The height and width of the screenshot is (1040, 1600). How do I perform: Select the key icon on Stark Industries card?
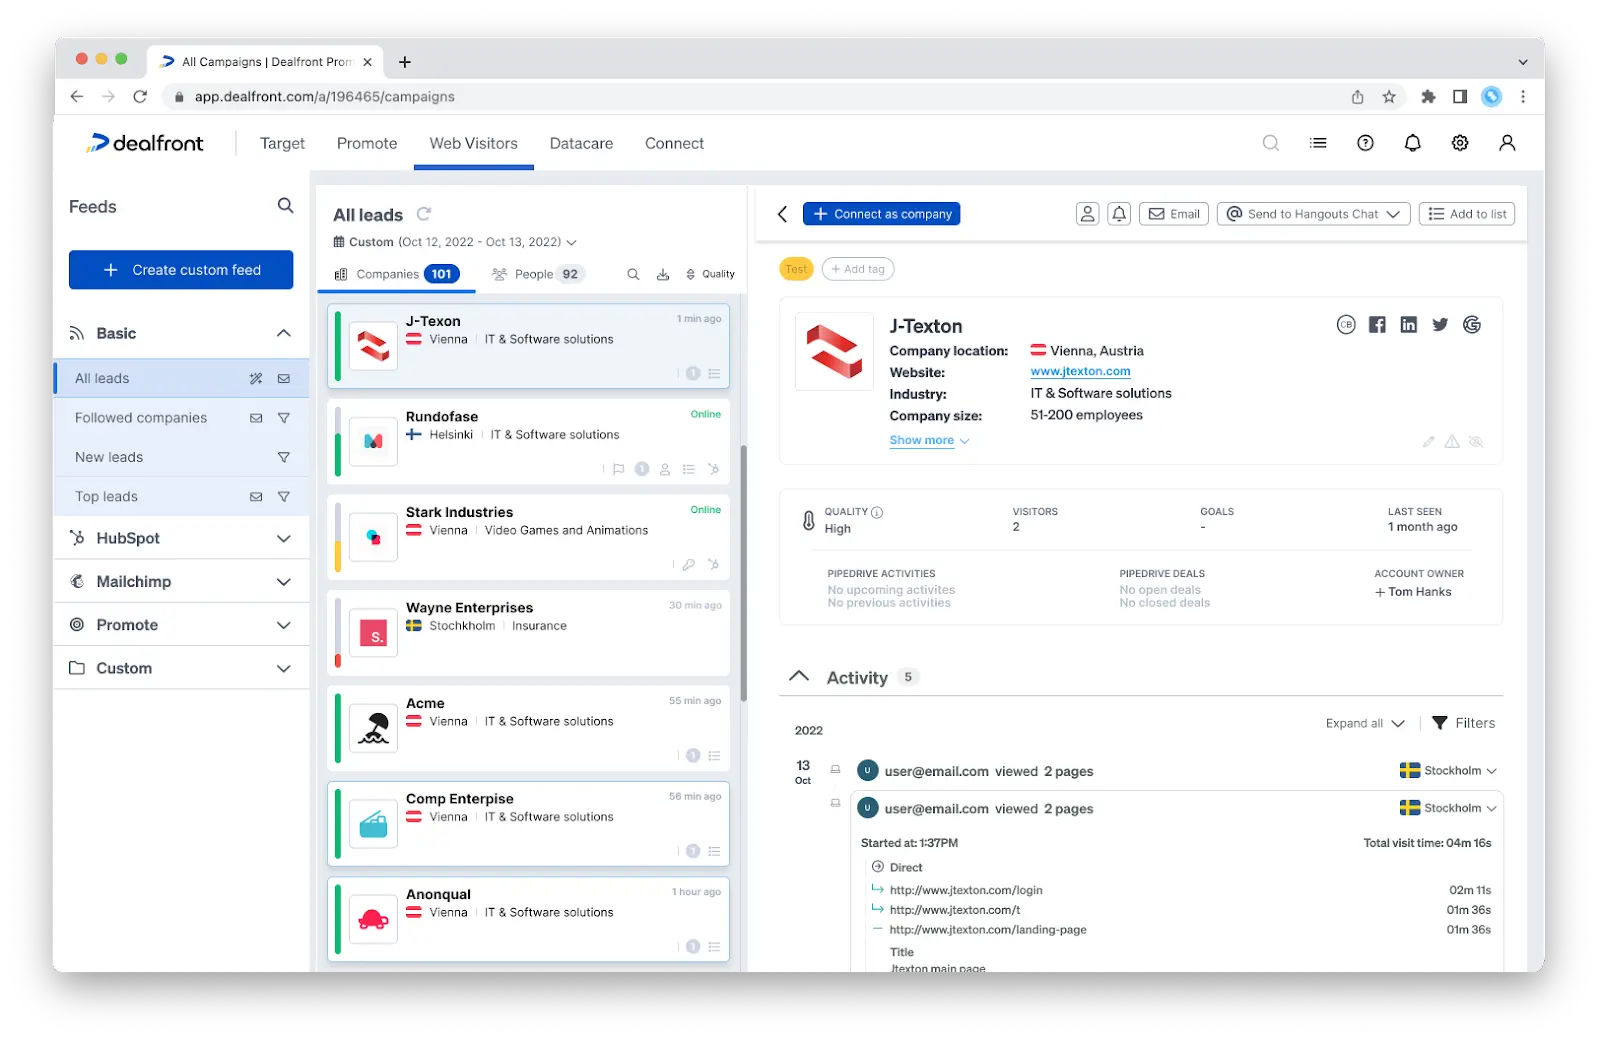click(689, 564)
